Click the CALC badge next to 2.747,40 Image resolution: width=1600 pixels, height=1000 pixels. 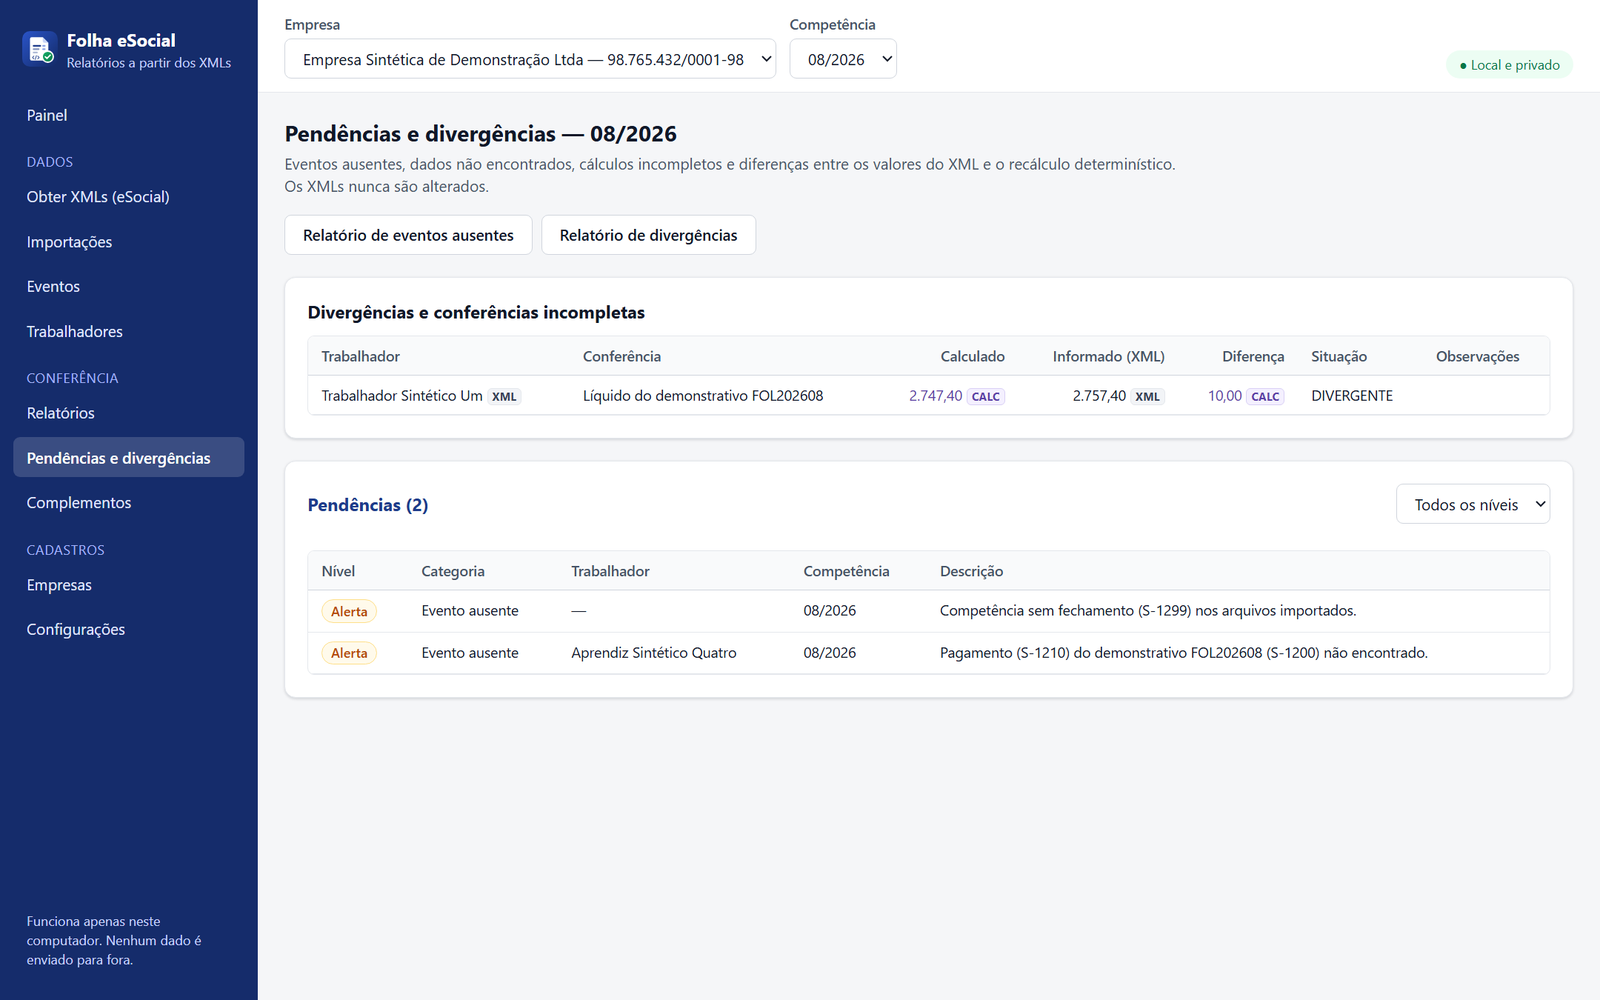(986, 397)
